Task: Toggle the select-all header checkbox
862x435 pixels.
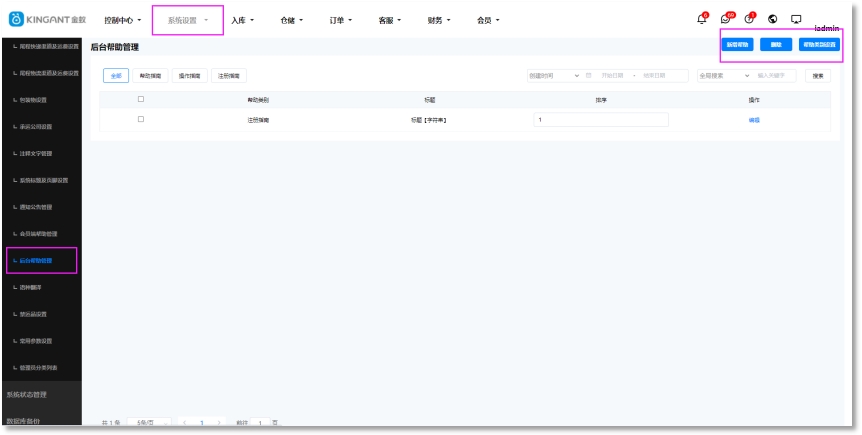Action: [141, 99]
